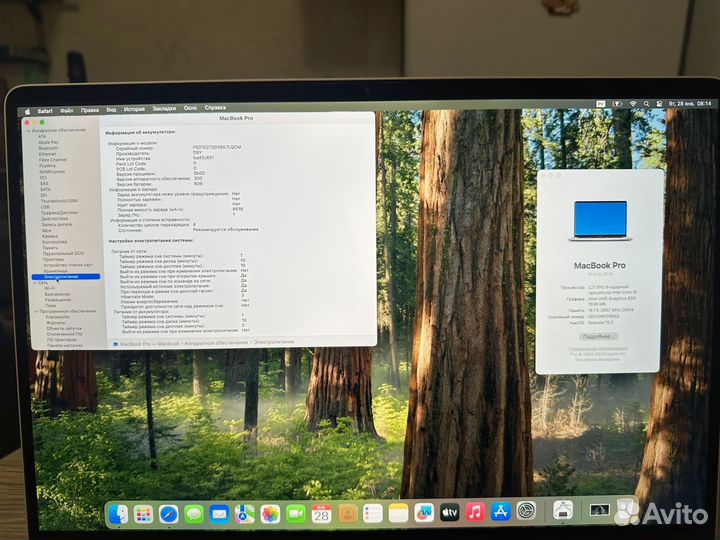Open the Закладки menu
The height and width of the screenshot is (540, 720).
click(x=164, y=108)
